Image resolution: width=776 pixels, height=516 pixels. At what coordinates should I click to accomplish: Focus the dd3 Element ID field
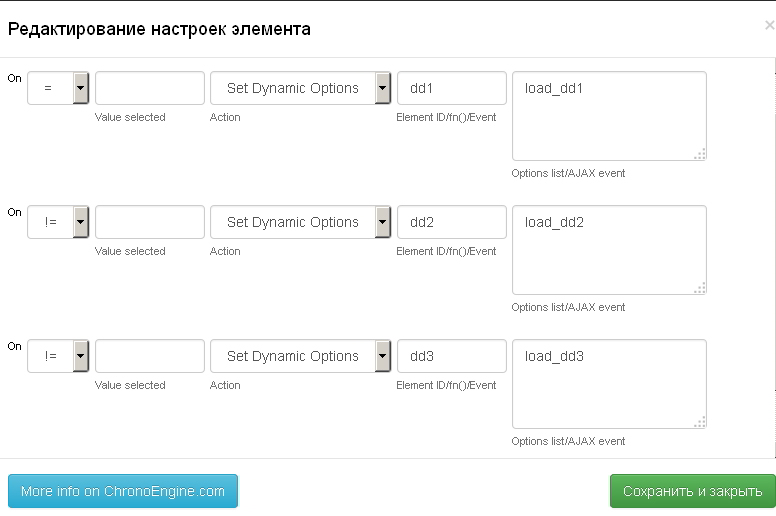pyautogui.click(x=452, y=356)
